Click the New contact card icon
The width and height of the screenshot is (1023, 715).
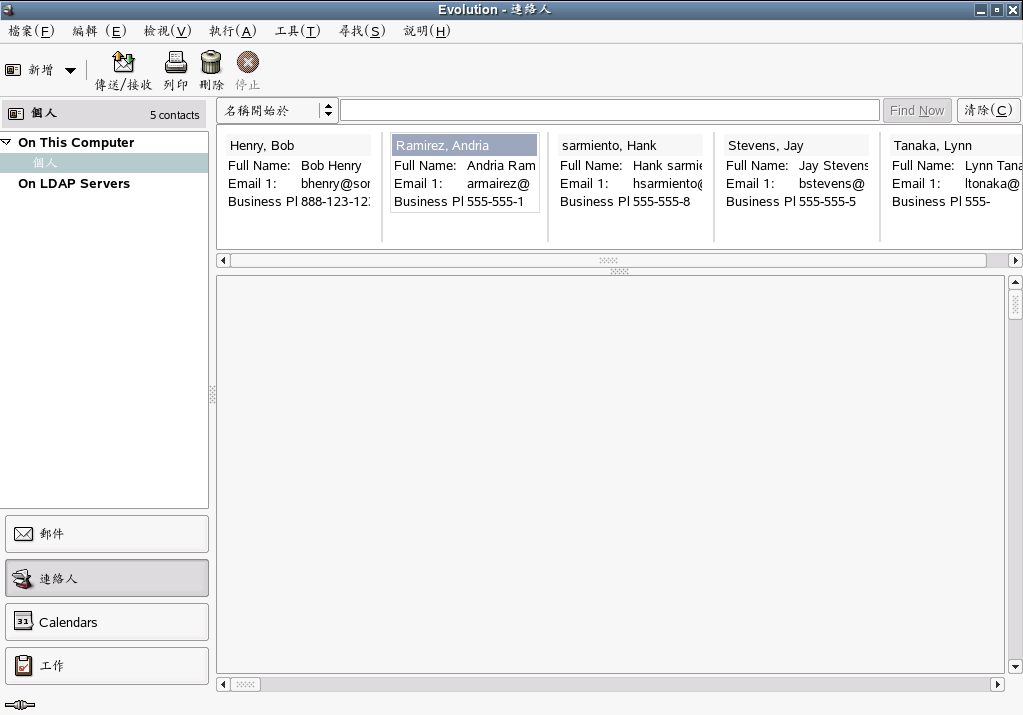(13, 70)
